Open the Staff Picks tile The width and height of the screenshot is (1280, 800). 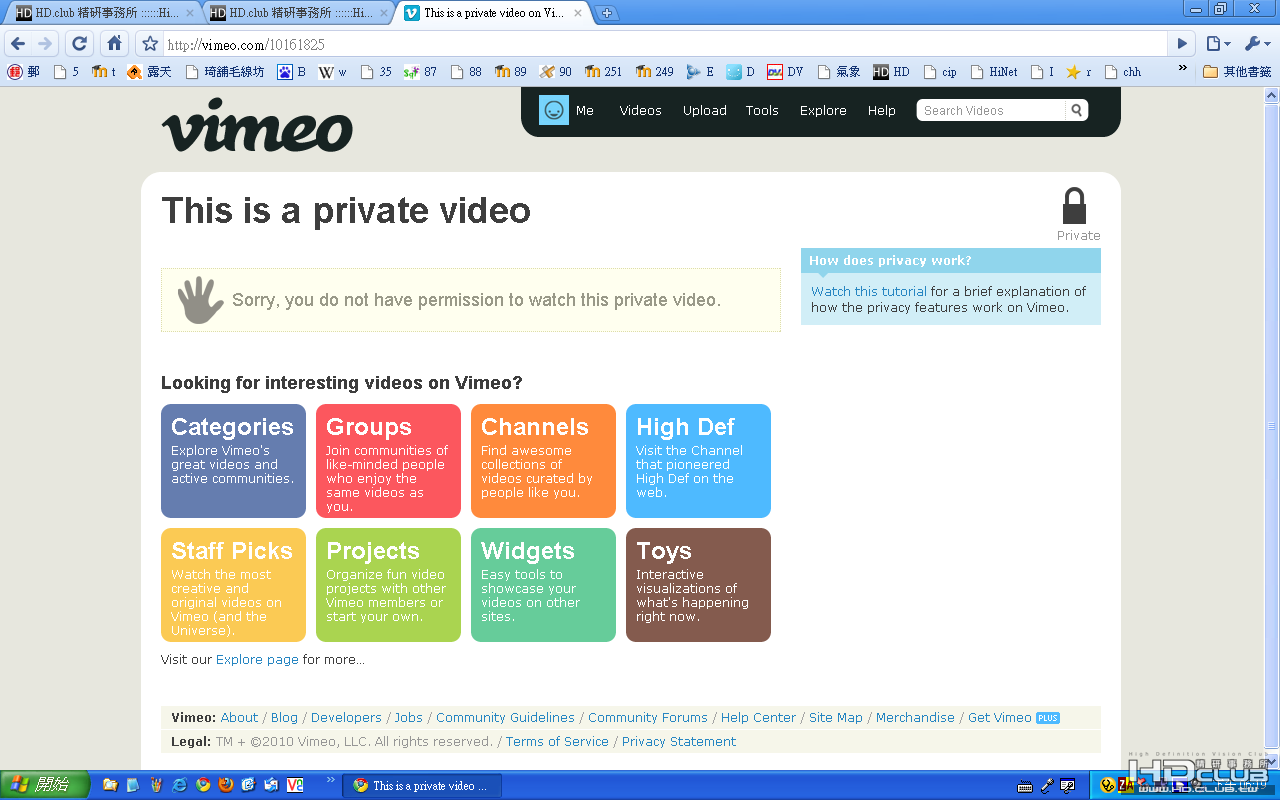click(233, 585)
